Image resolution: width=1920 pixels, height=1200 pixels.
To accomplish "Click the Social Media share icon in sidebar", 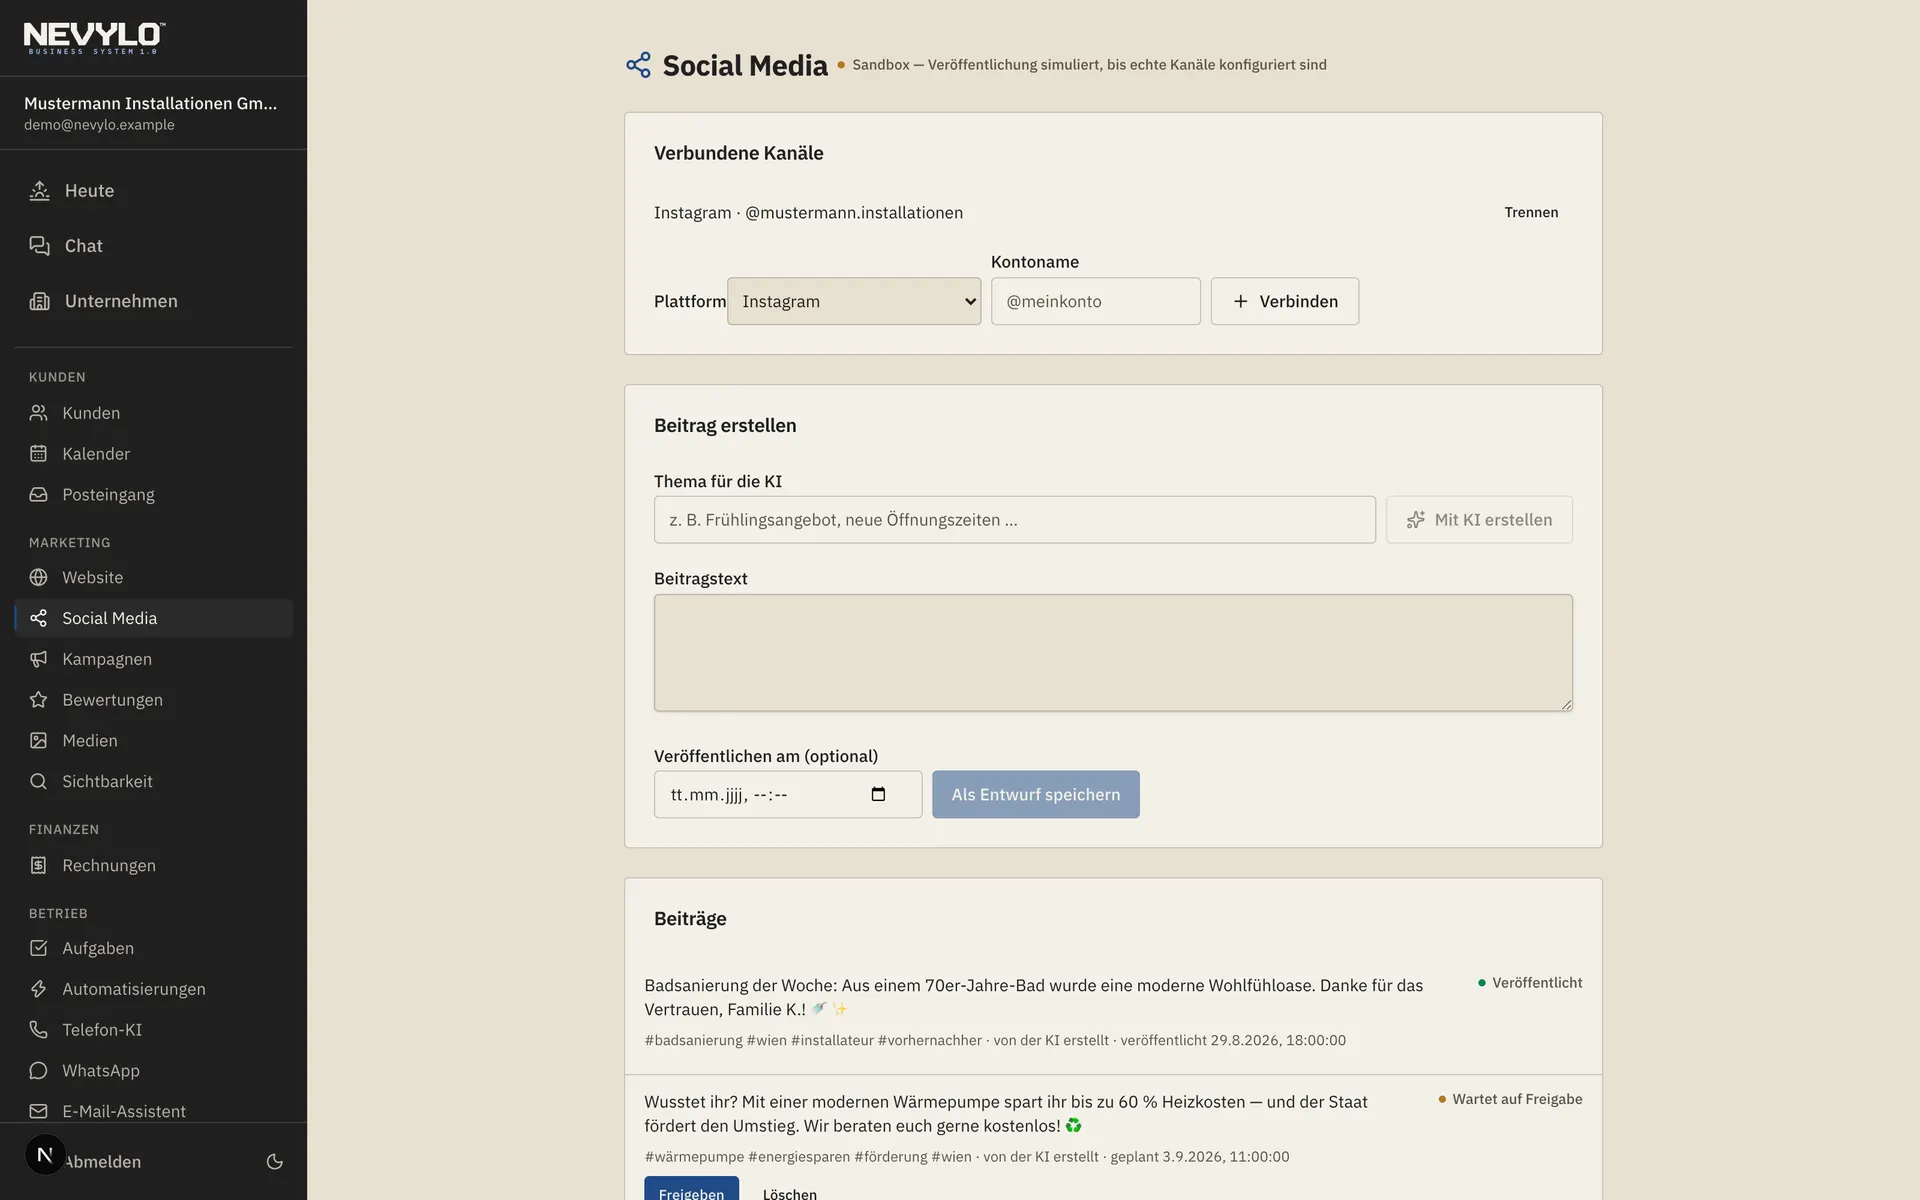I will pyautogui.click(x=38, y=618).
